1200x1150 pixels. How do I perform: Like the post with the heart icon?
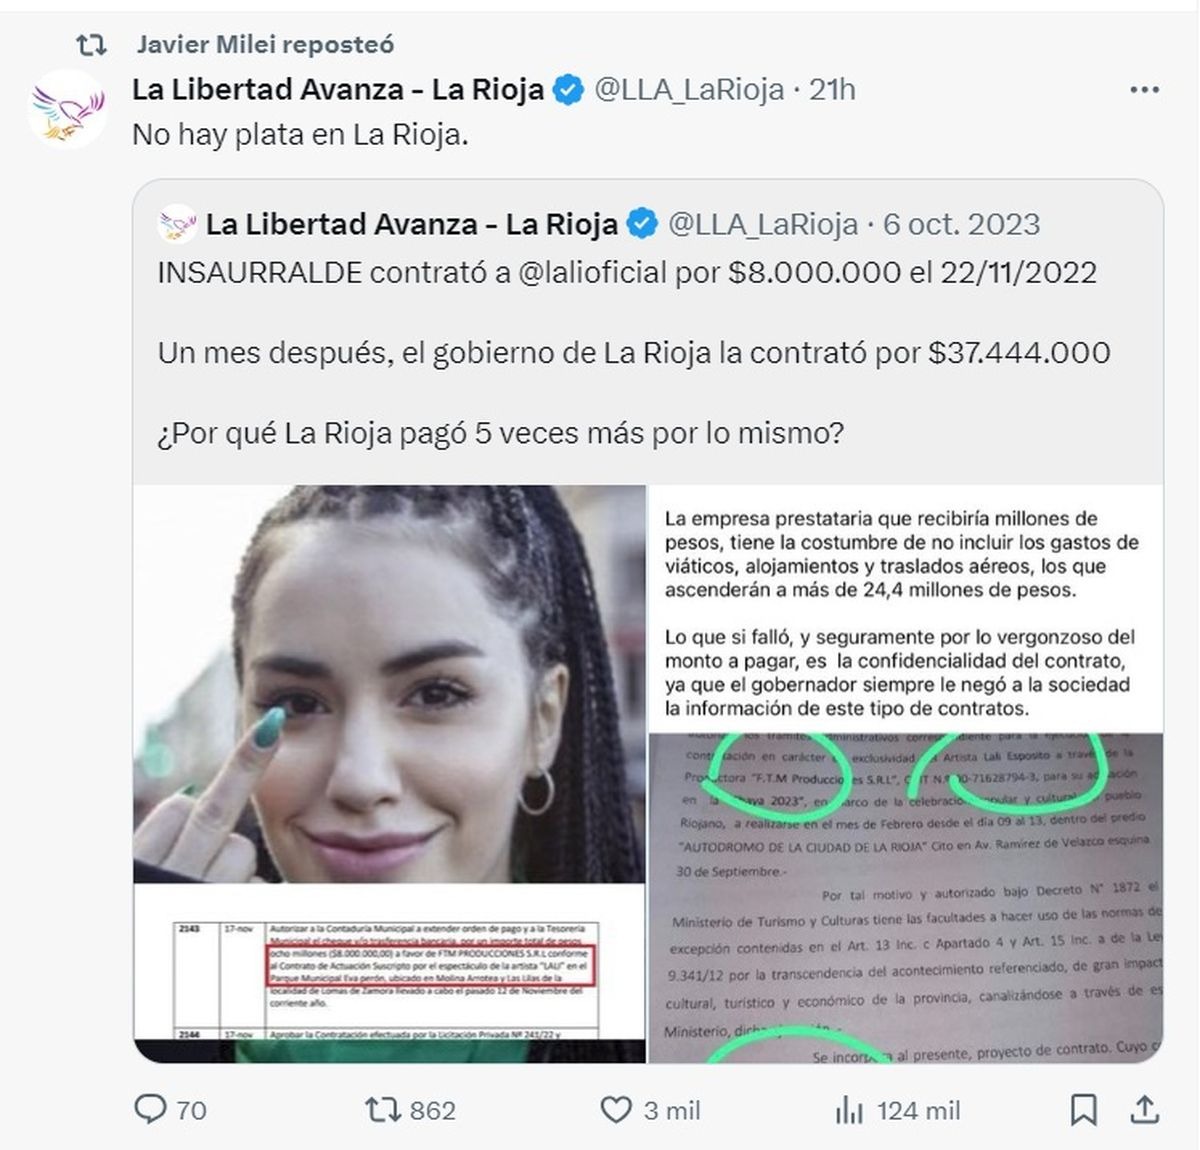click(615, 1109)
